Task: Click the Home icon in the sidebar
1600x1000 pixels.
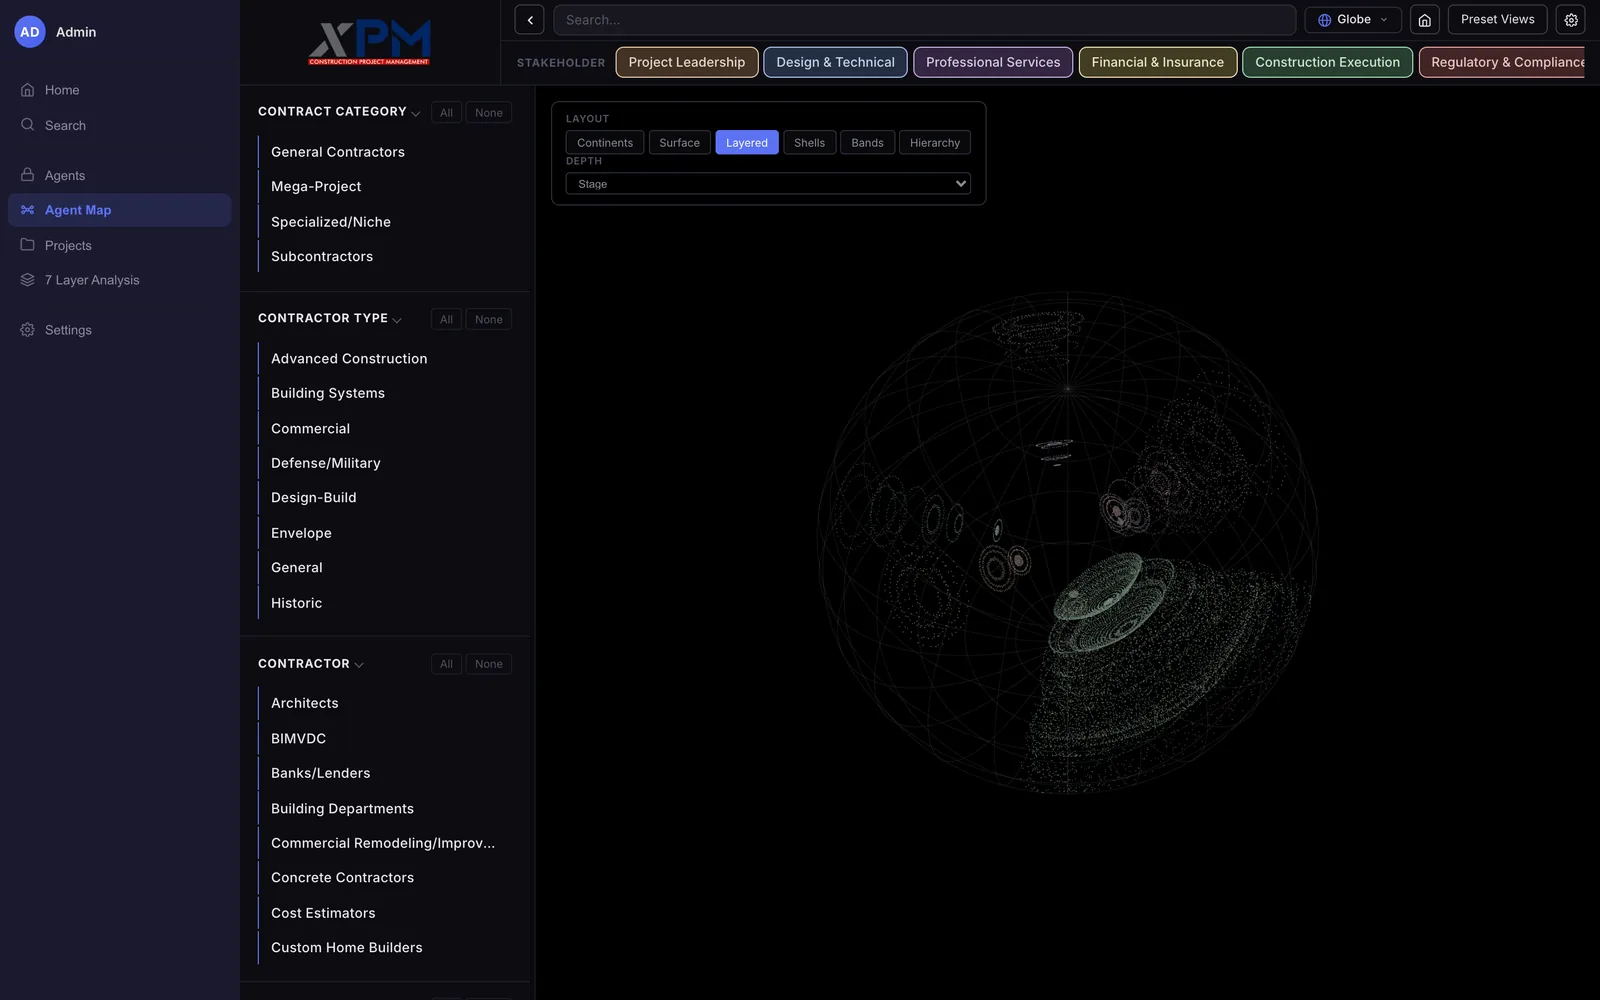Action: (28, 90)
